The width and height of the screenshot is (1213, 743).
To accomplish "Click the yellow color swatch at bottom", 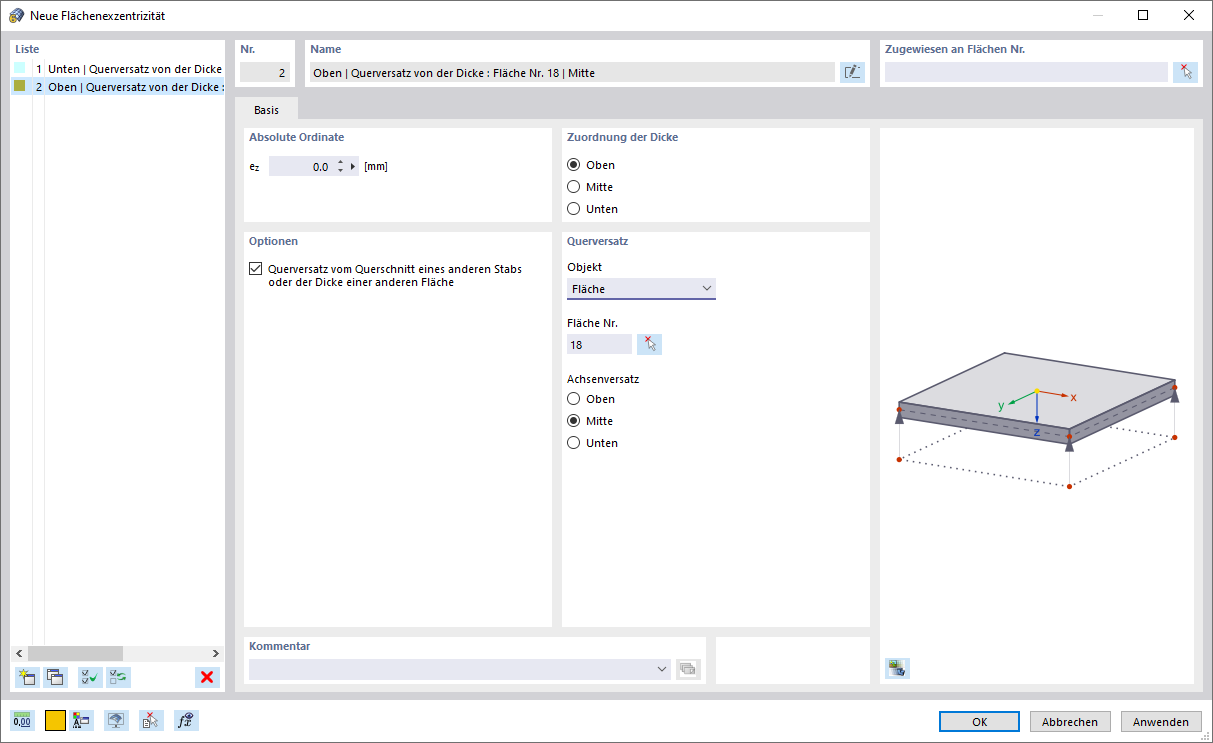I will click(55, 720).
